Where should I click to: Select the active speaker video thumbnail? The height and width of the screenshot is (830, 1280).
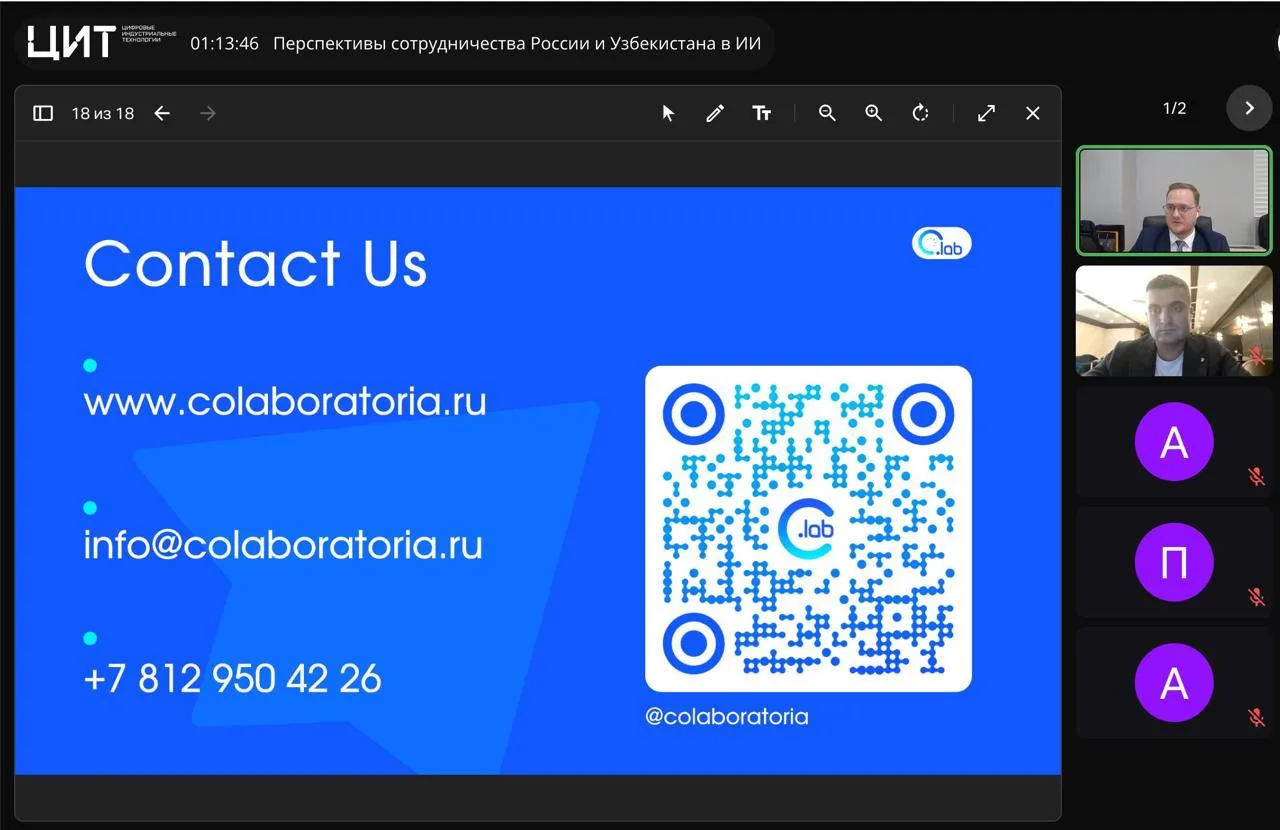1174,200
